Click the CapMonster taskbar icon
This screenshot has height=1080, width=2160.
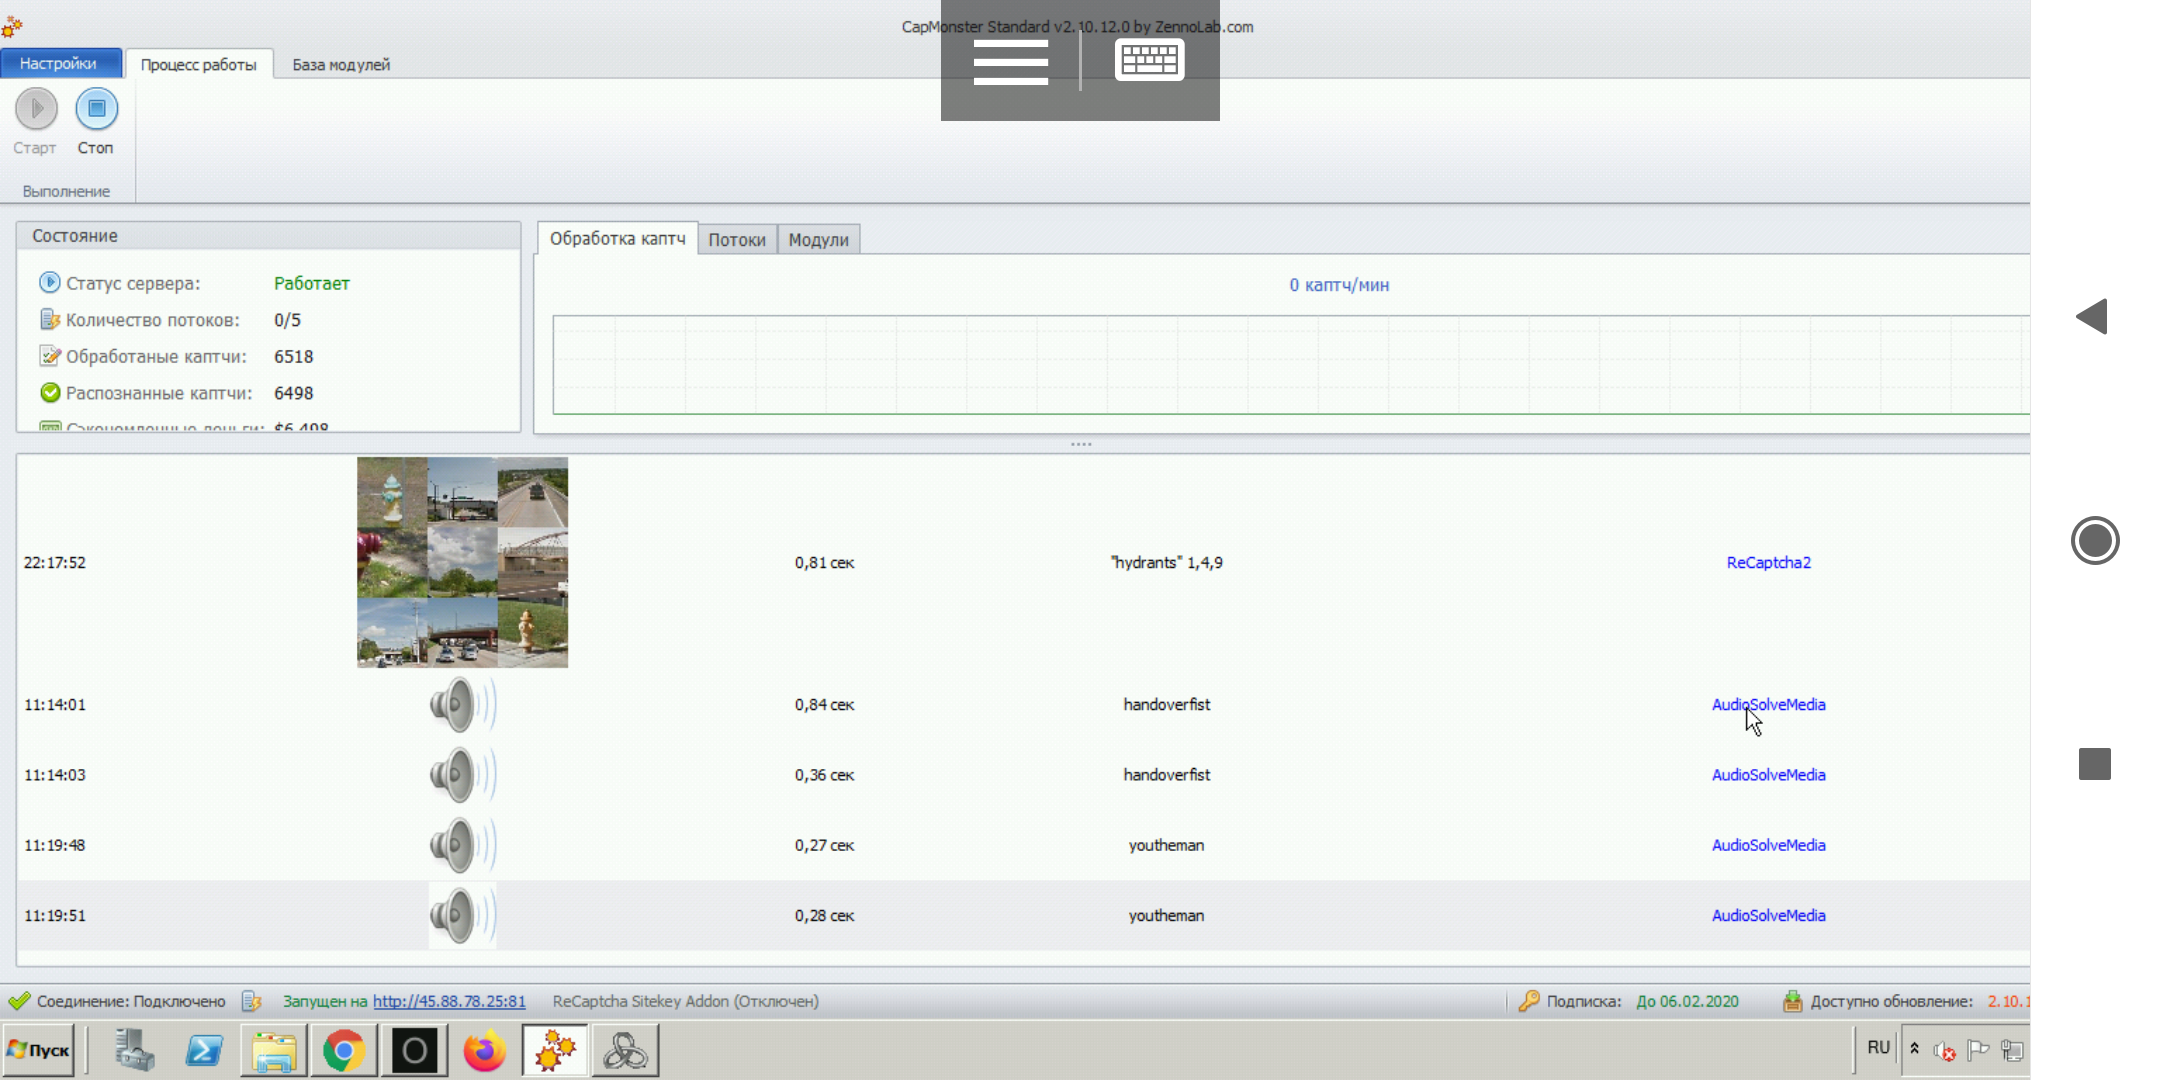(555, 1051)
